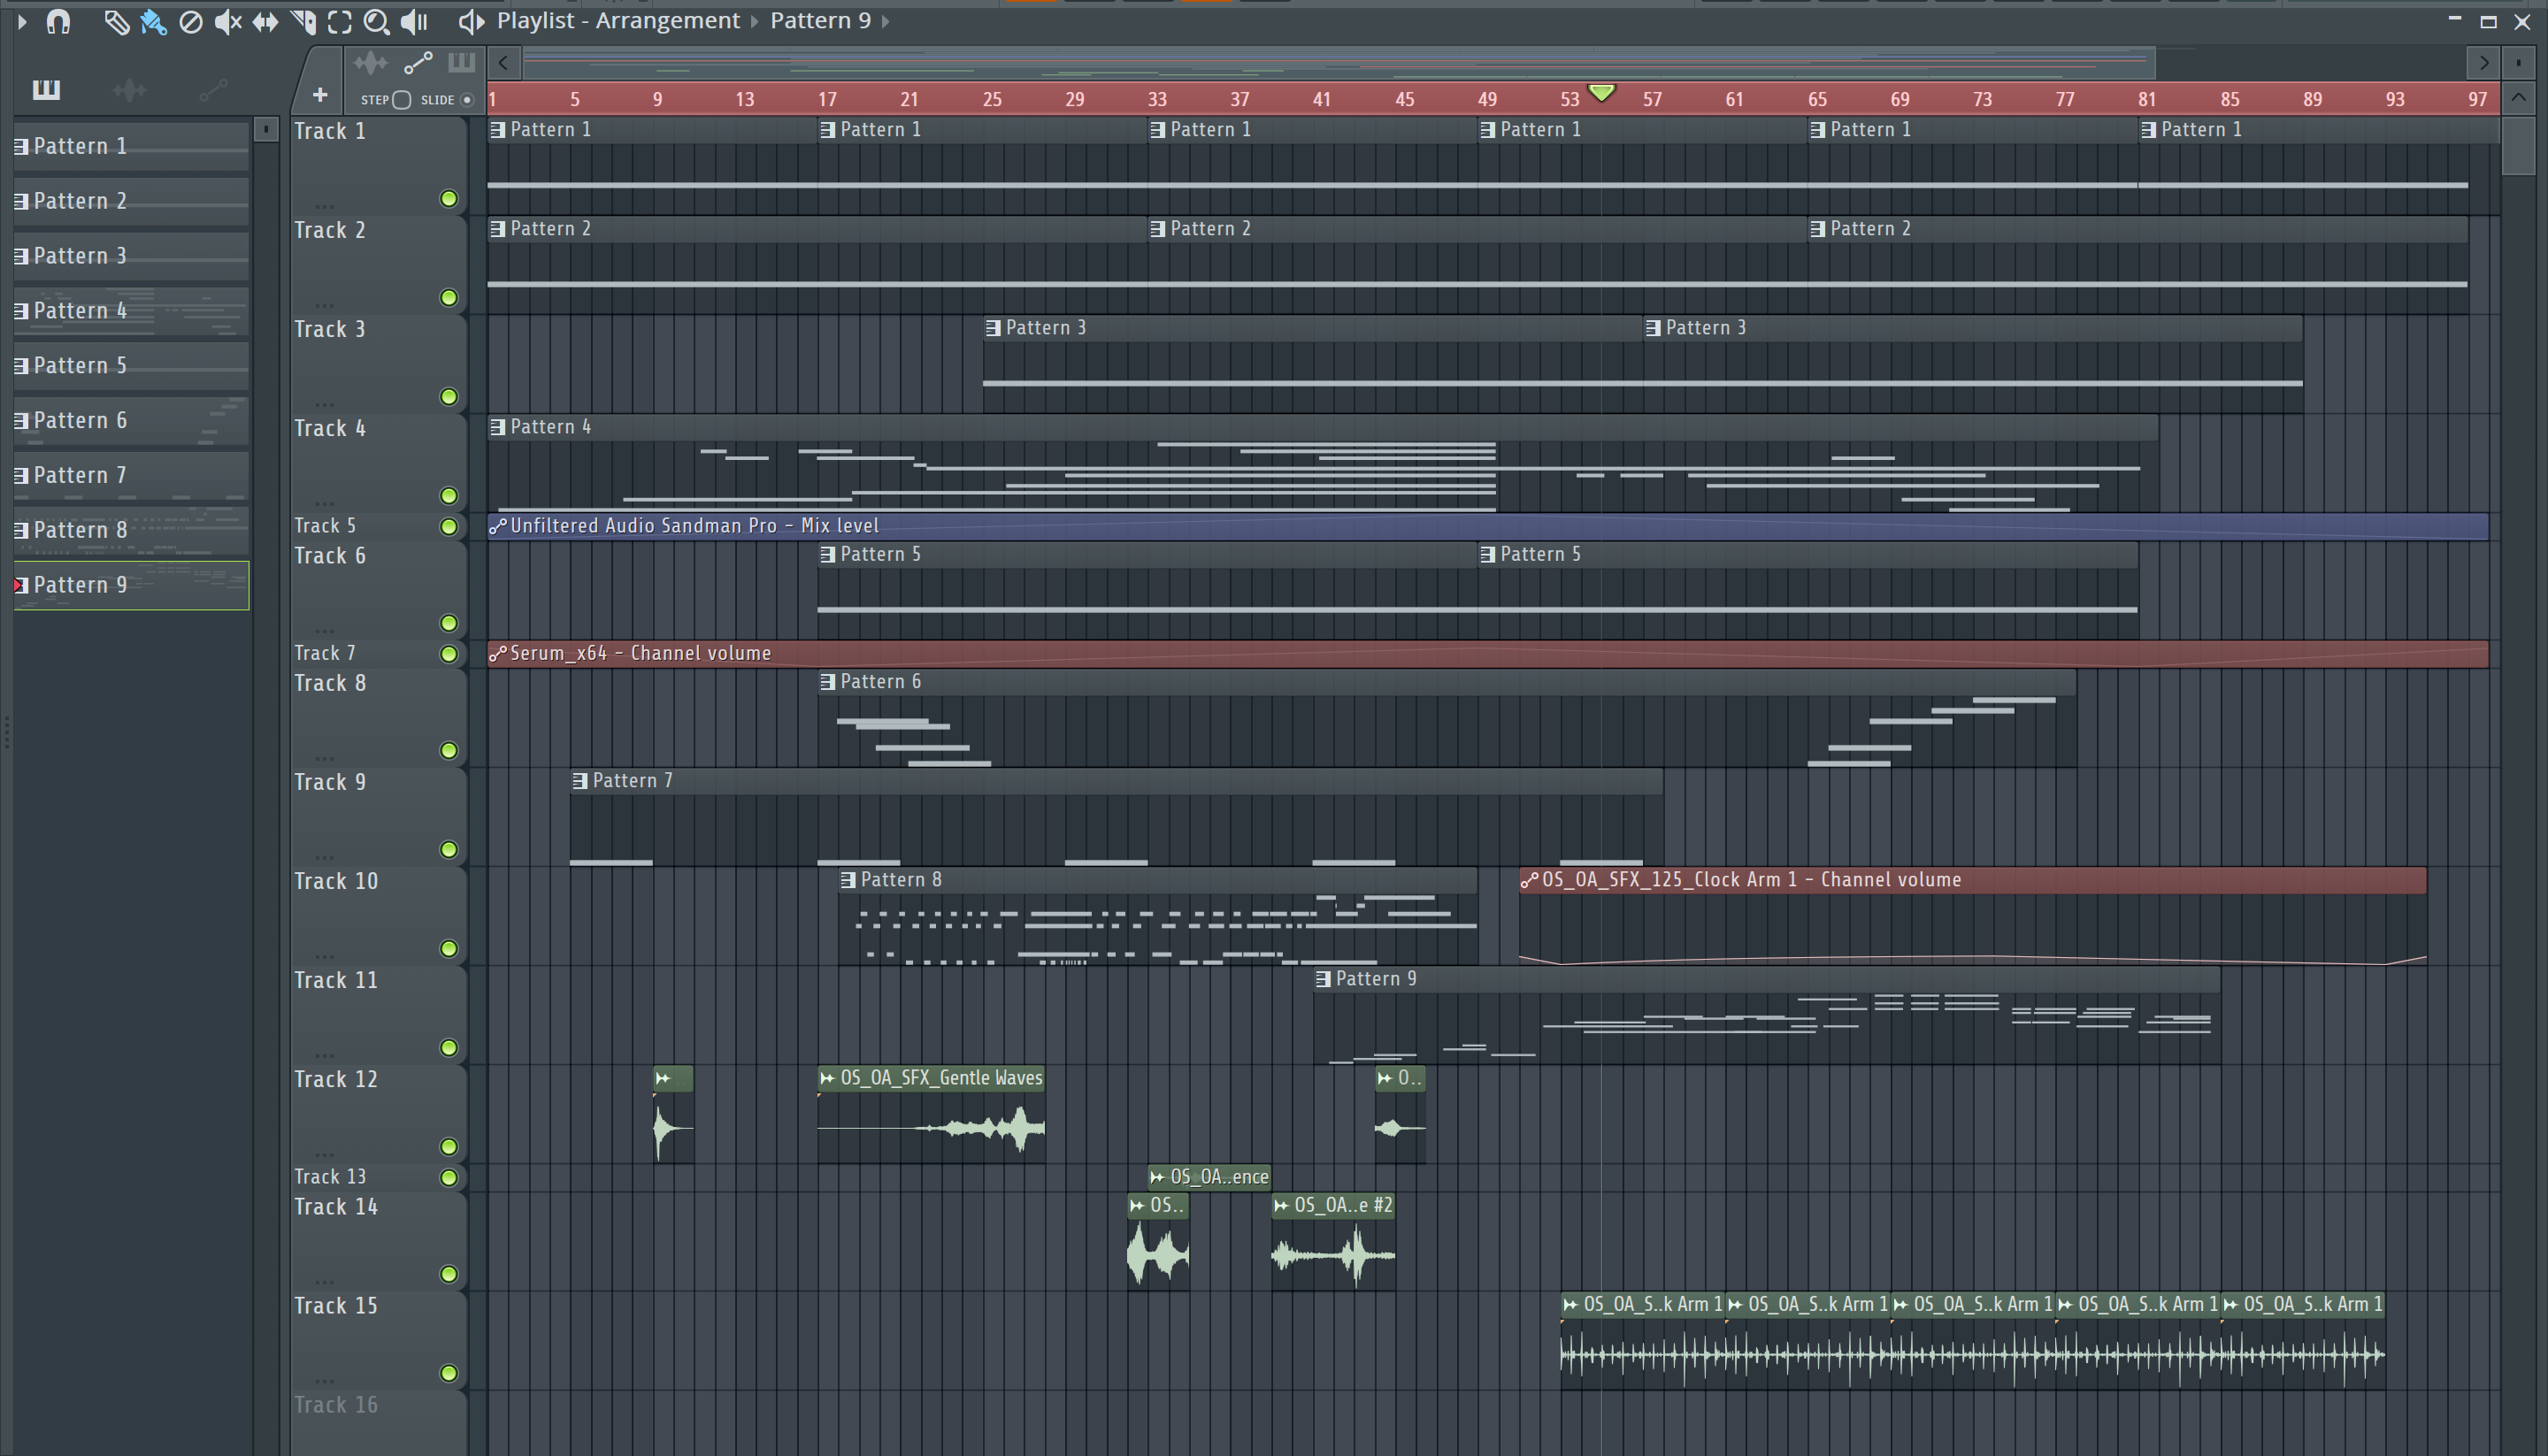The width and height of the screenshot is (2548, 1456).
Task: Filter automation clips icon above SLIDE
Action: tap(418, 63)
